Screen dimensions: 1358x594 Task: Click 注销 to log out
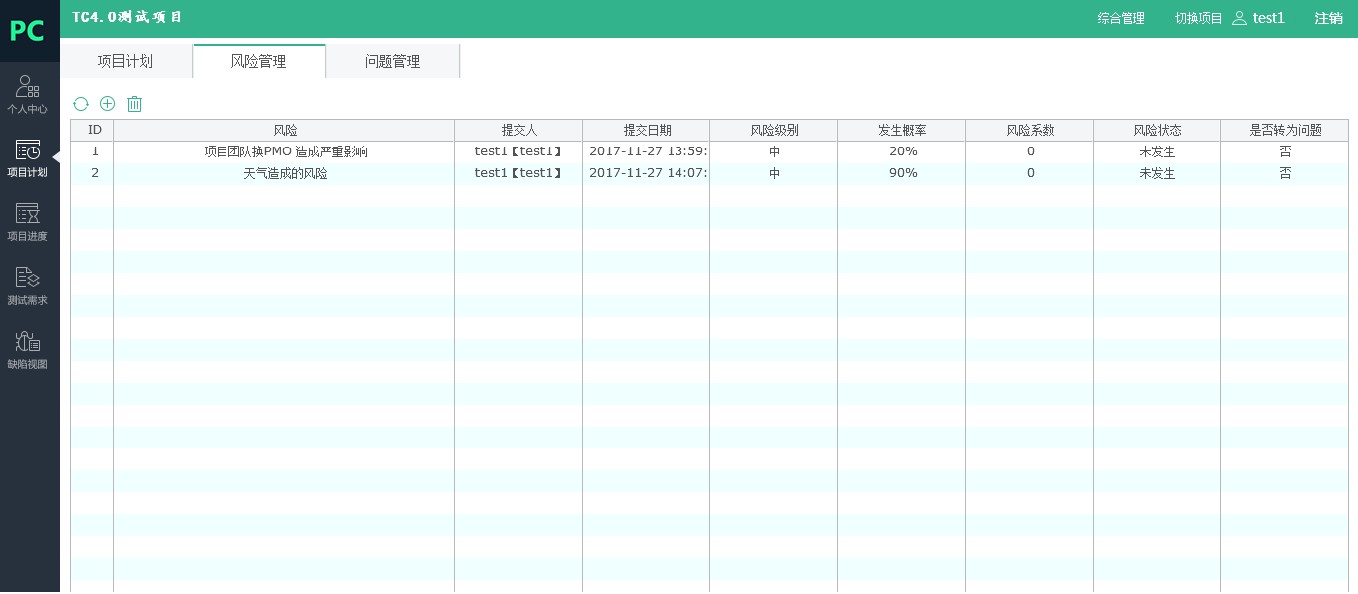click(1328, 18)
